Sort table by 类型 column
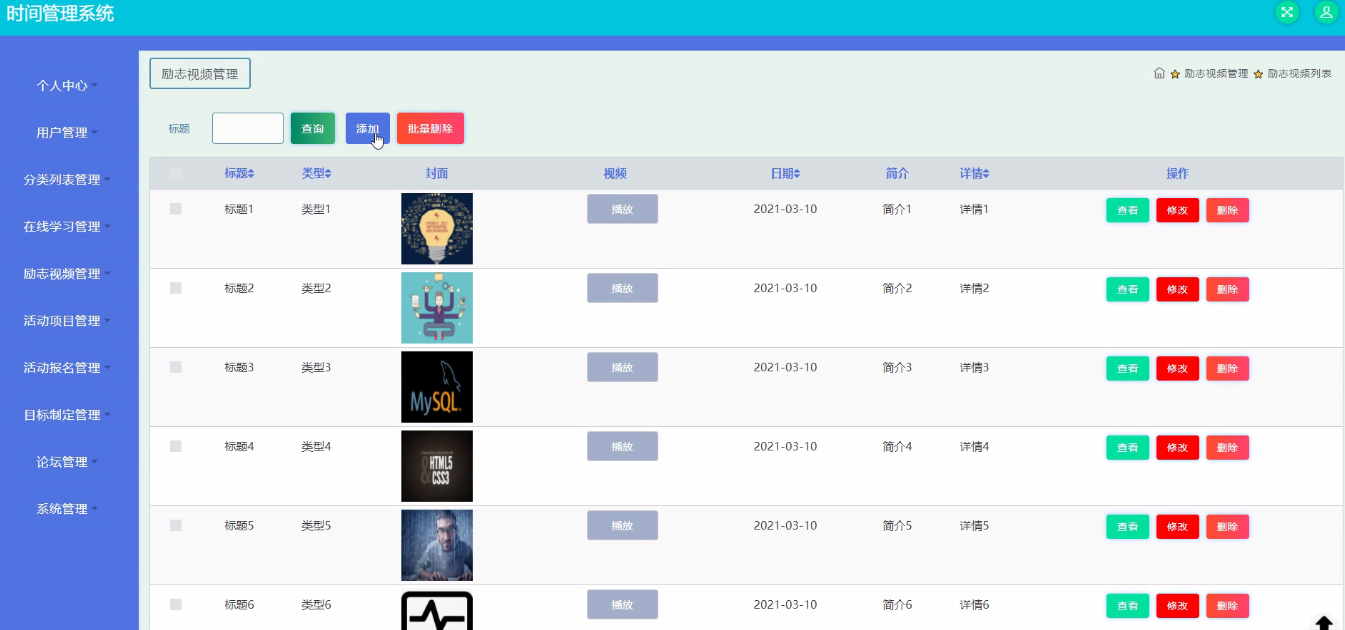 point(316,174)
